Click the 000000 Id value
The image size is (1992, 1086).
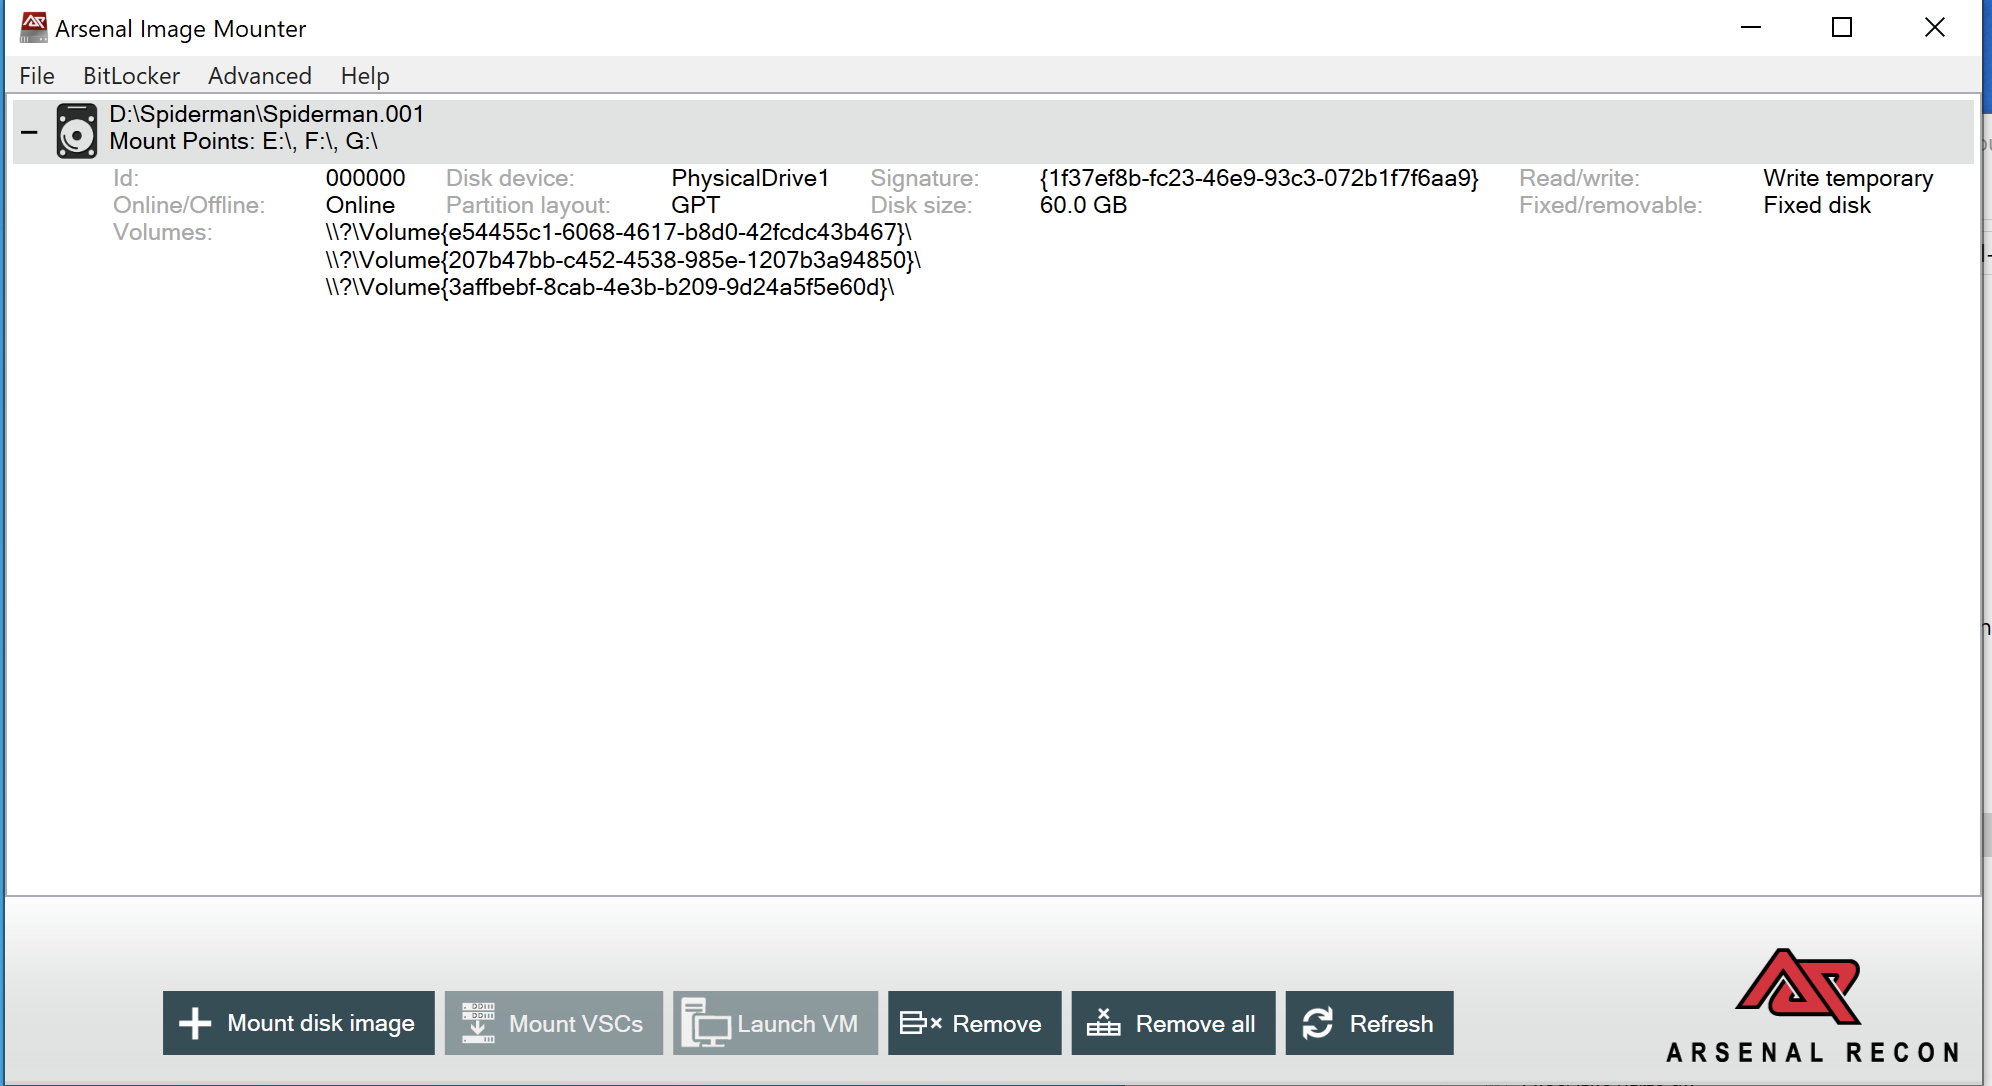(x=365, y=178)
